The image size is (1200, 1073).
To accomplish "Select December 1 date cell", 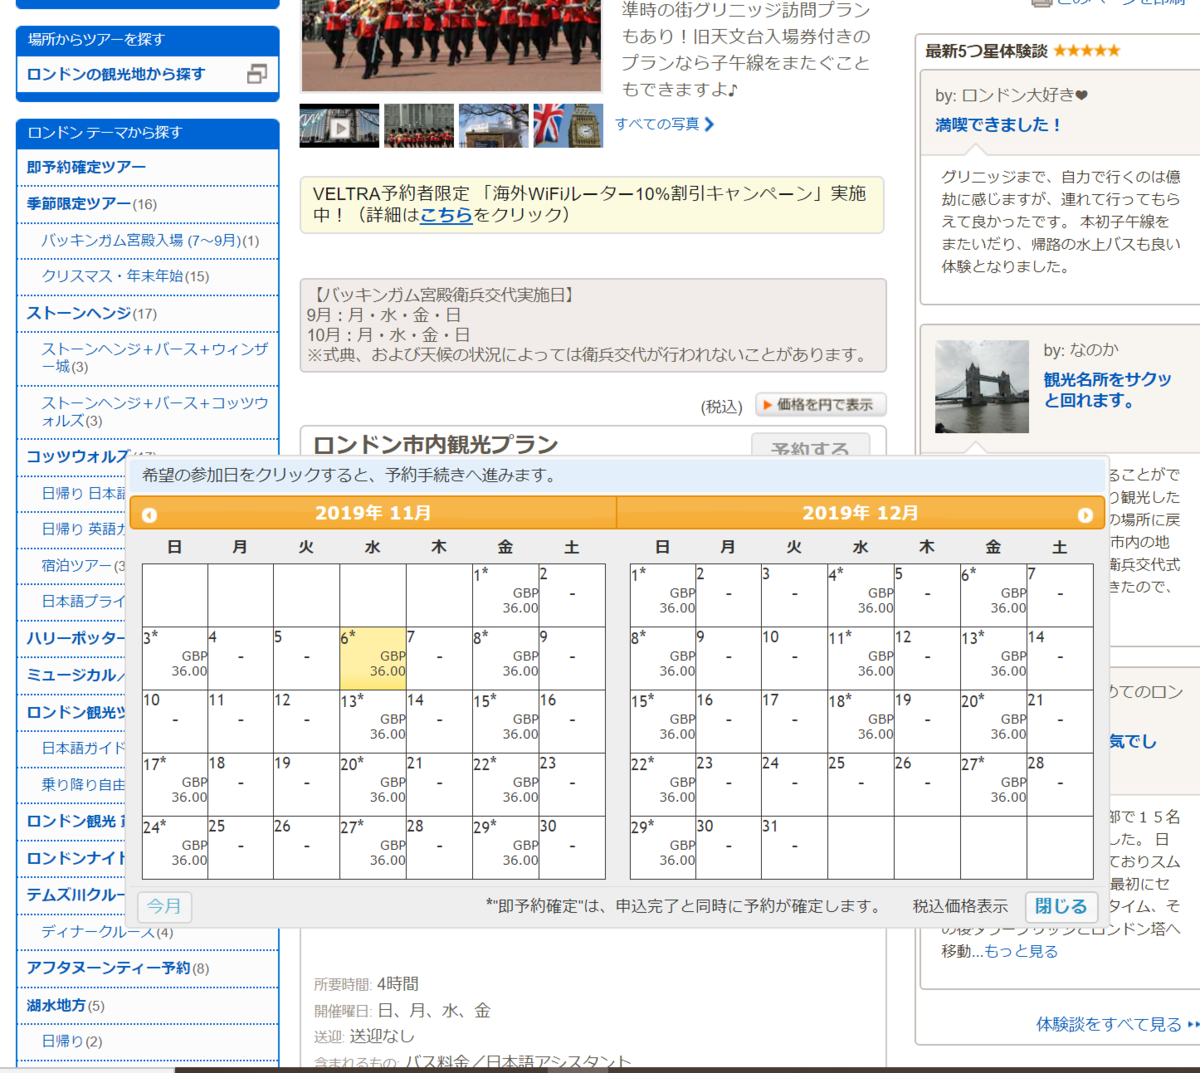I will (x=663, y=595).
